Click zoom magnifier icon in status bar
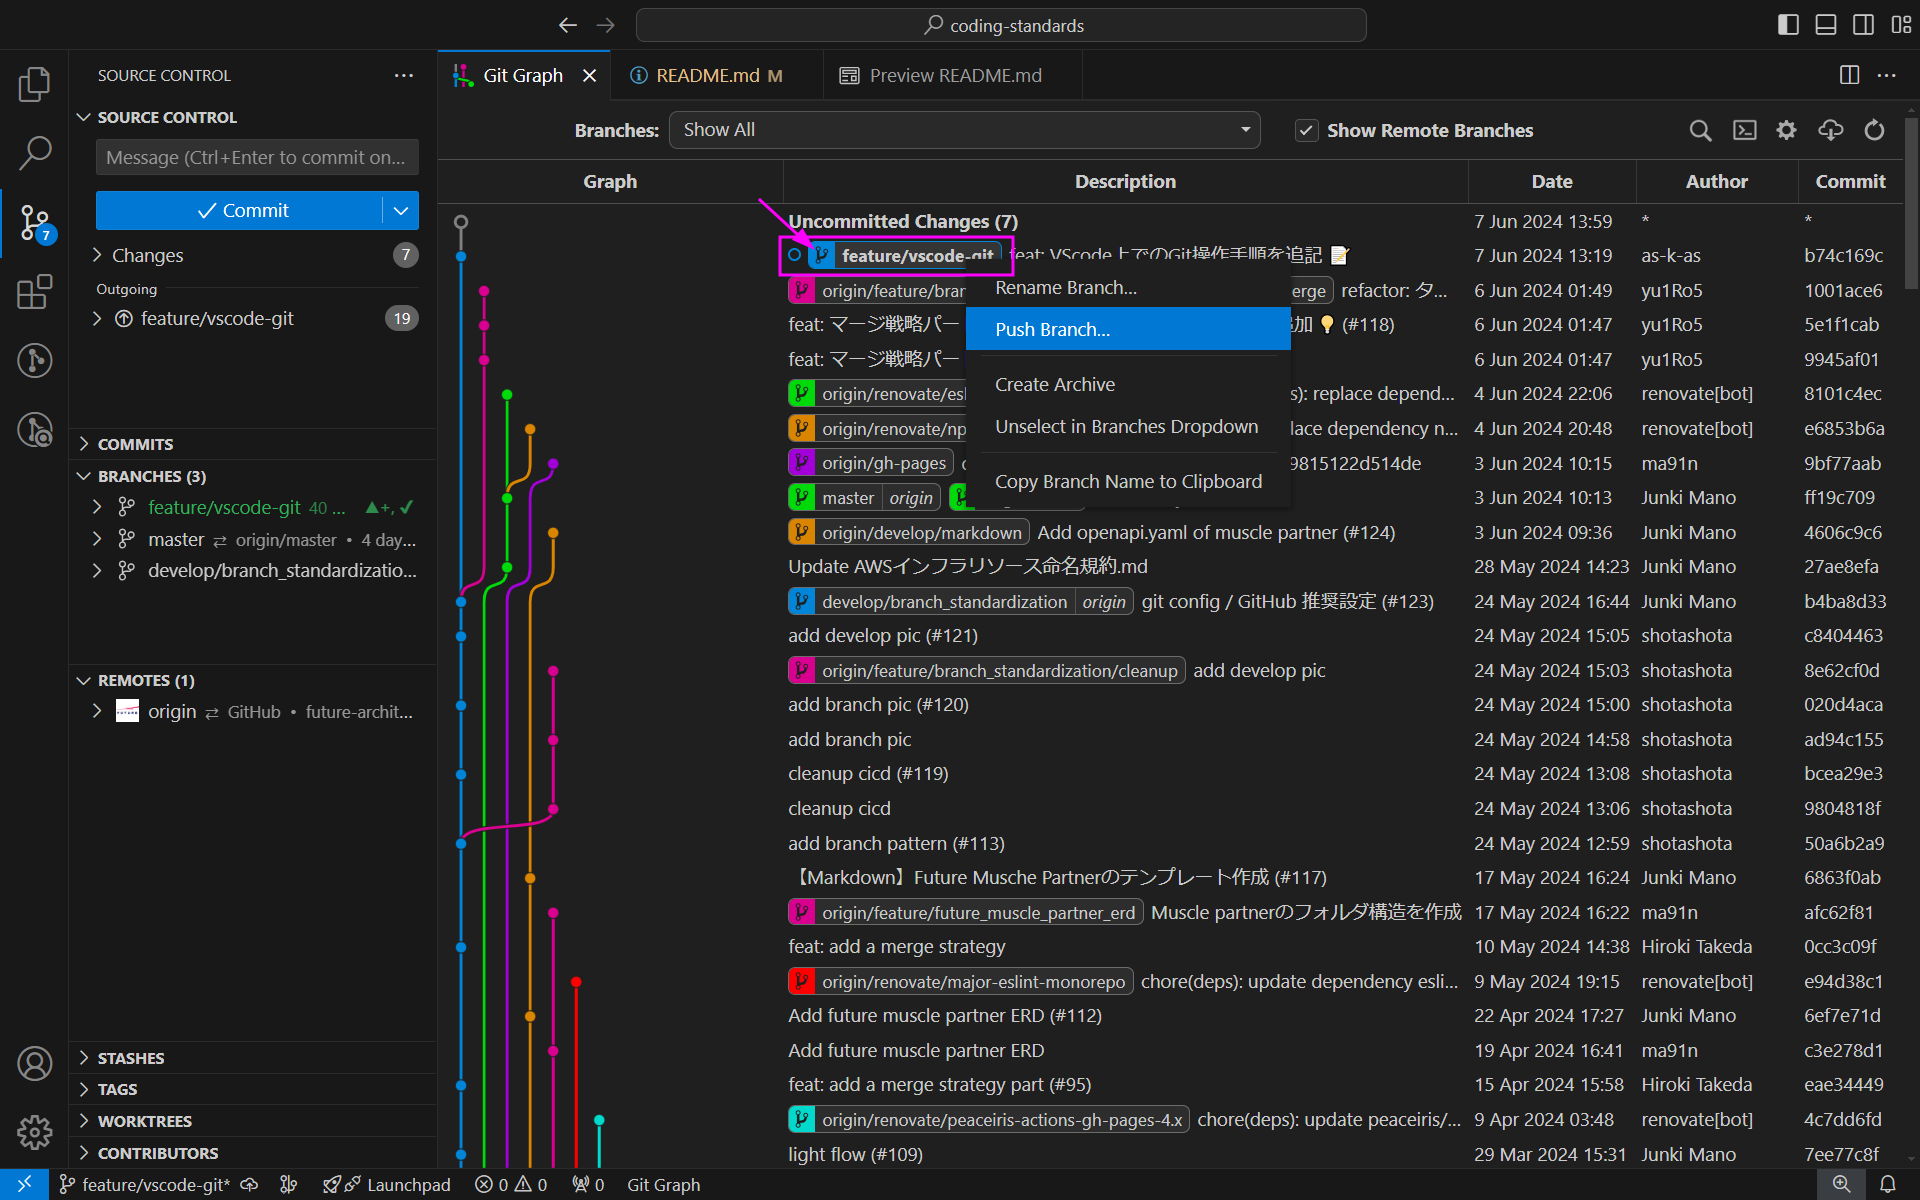1920x1200 pixels. pyautogui.click(x=1841, y=1184)
